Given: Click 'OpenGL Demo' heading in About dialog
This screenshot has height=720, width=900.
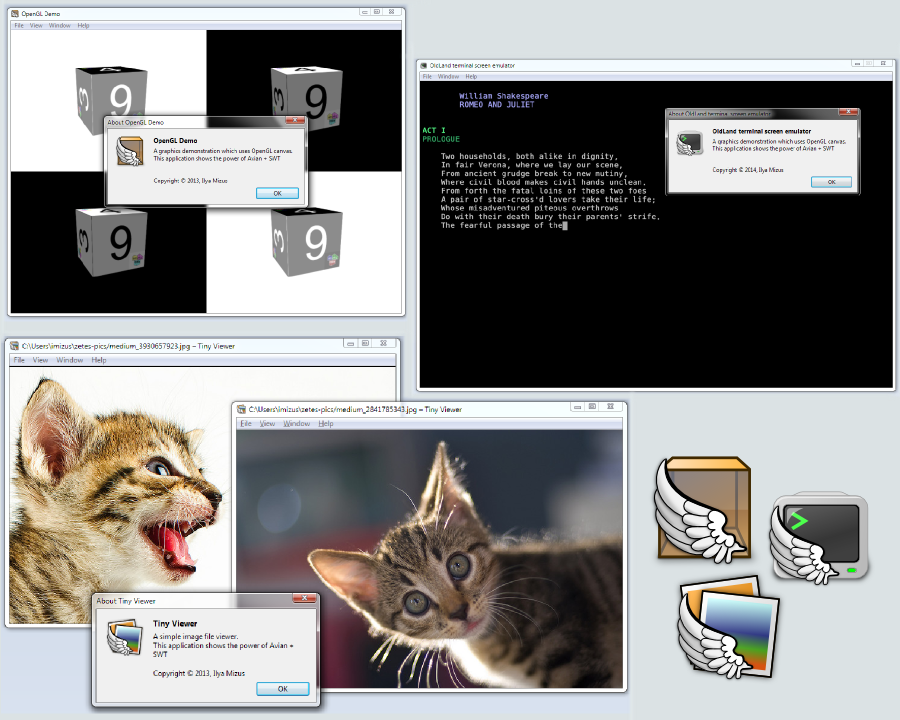Looking at the screenshot, I should click(175, 141).
